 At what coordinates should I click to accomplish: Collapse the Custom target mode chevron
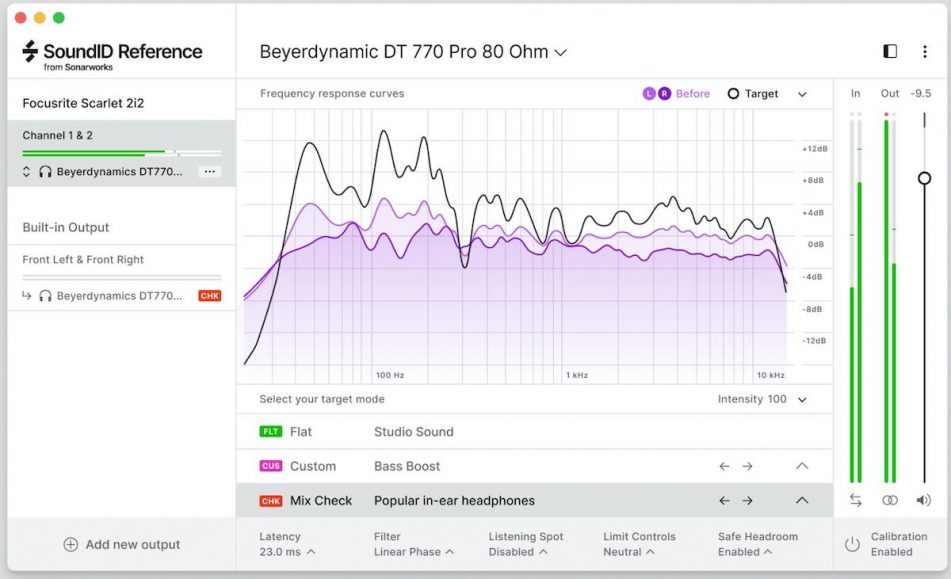[x=802, y=466]
